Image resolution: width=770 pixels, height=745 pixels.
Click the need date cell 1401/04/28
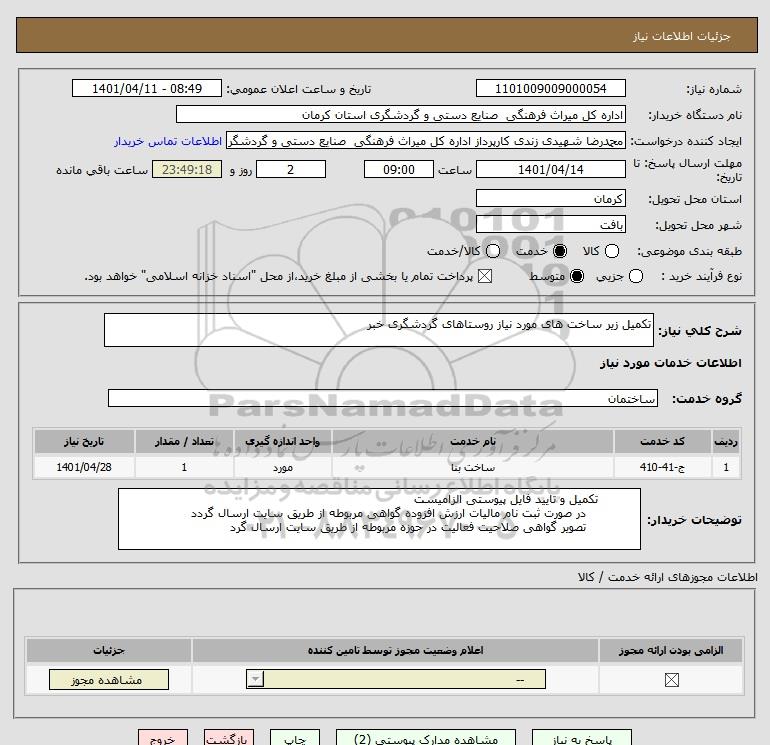[84, 467]
